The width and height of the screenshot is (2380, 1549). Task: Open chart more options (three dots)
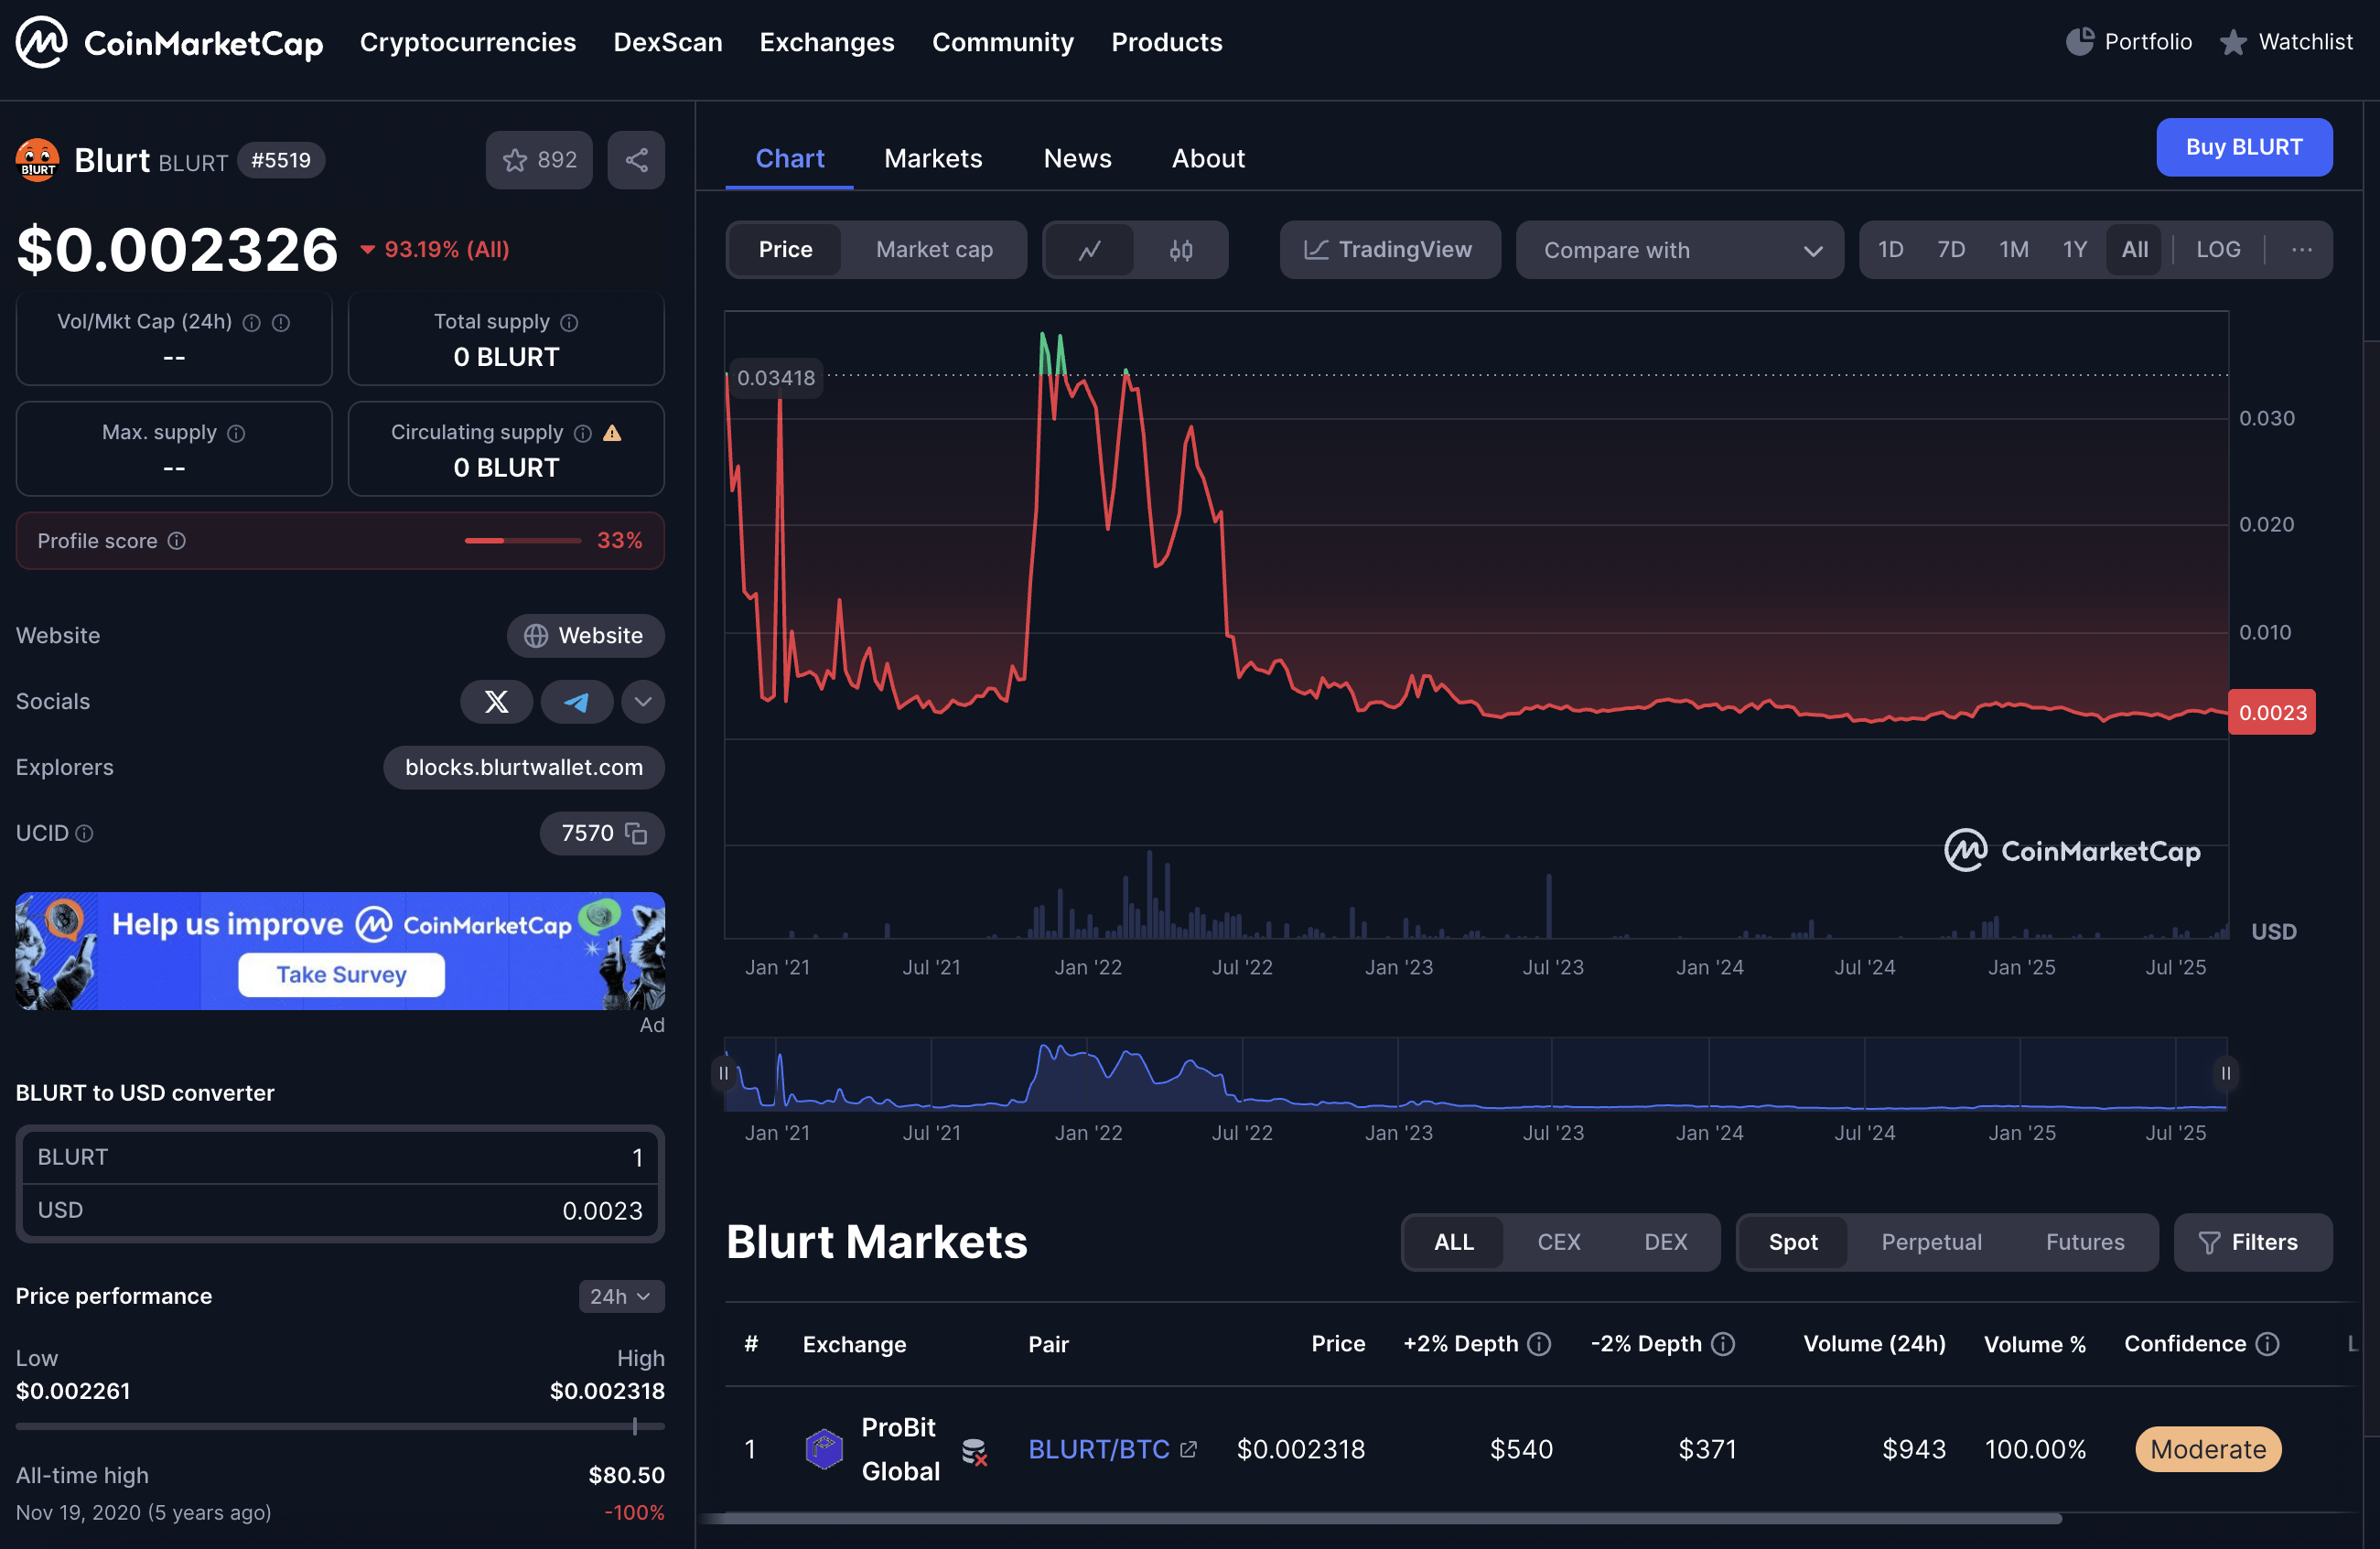(2301, 250)
